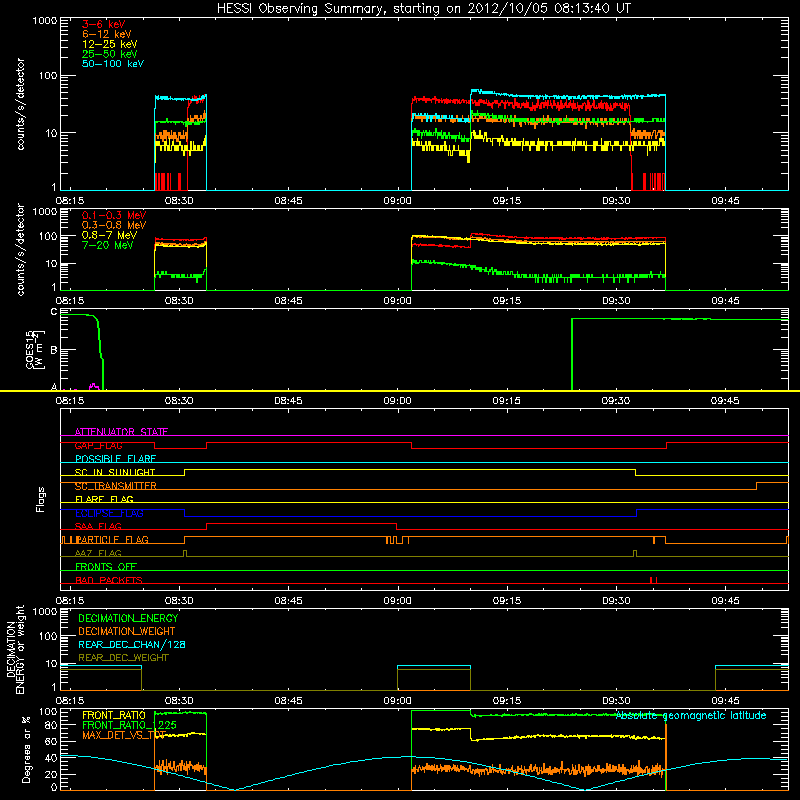Image resolution: width=800 pixels, height=800 pixels.
Task: Click the HESSI Observing Summary title text
Action: click(423, 8)
